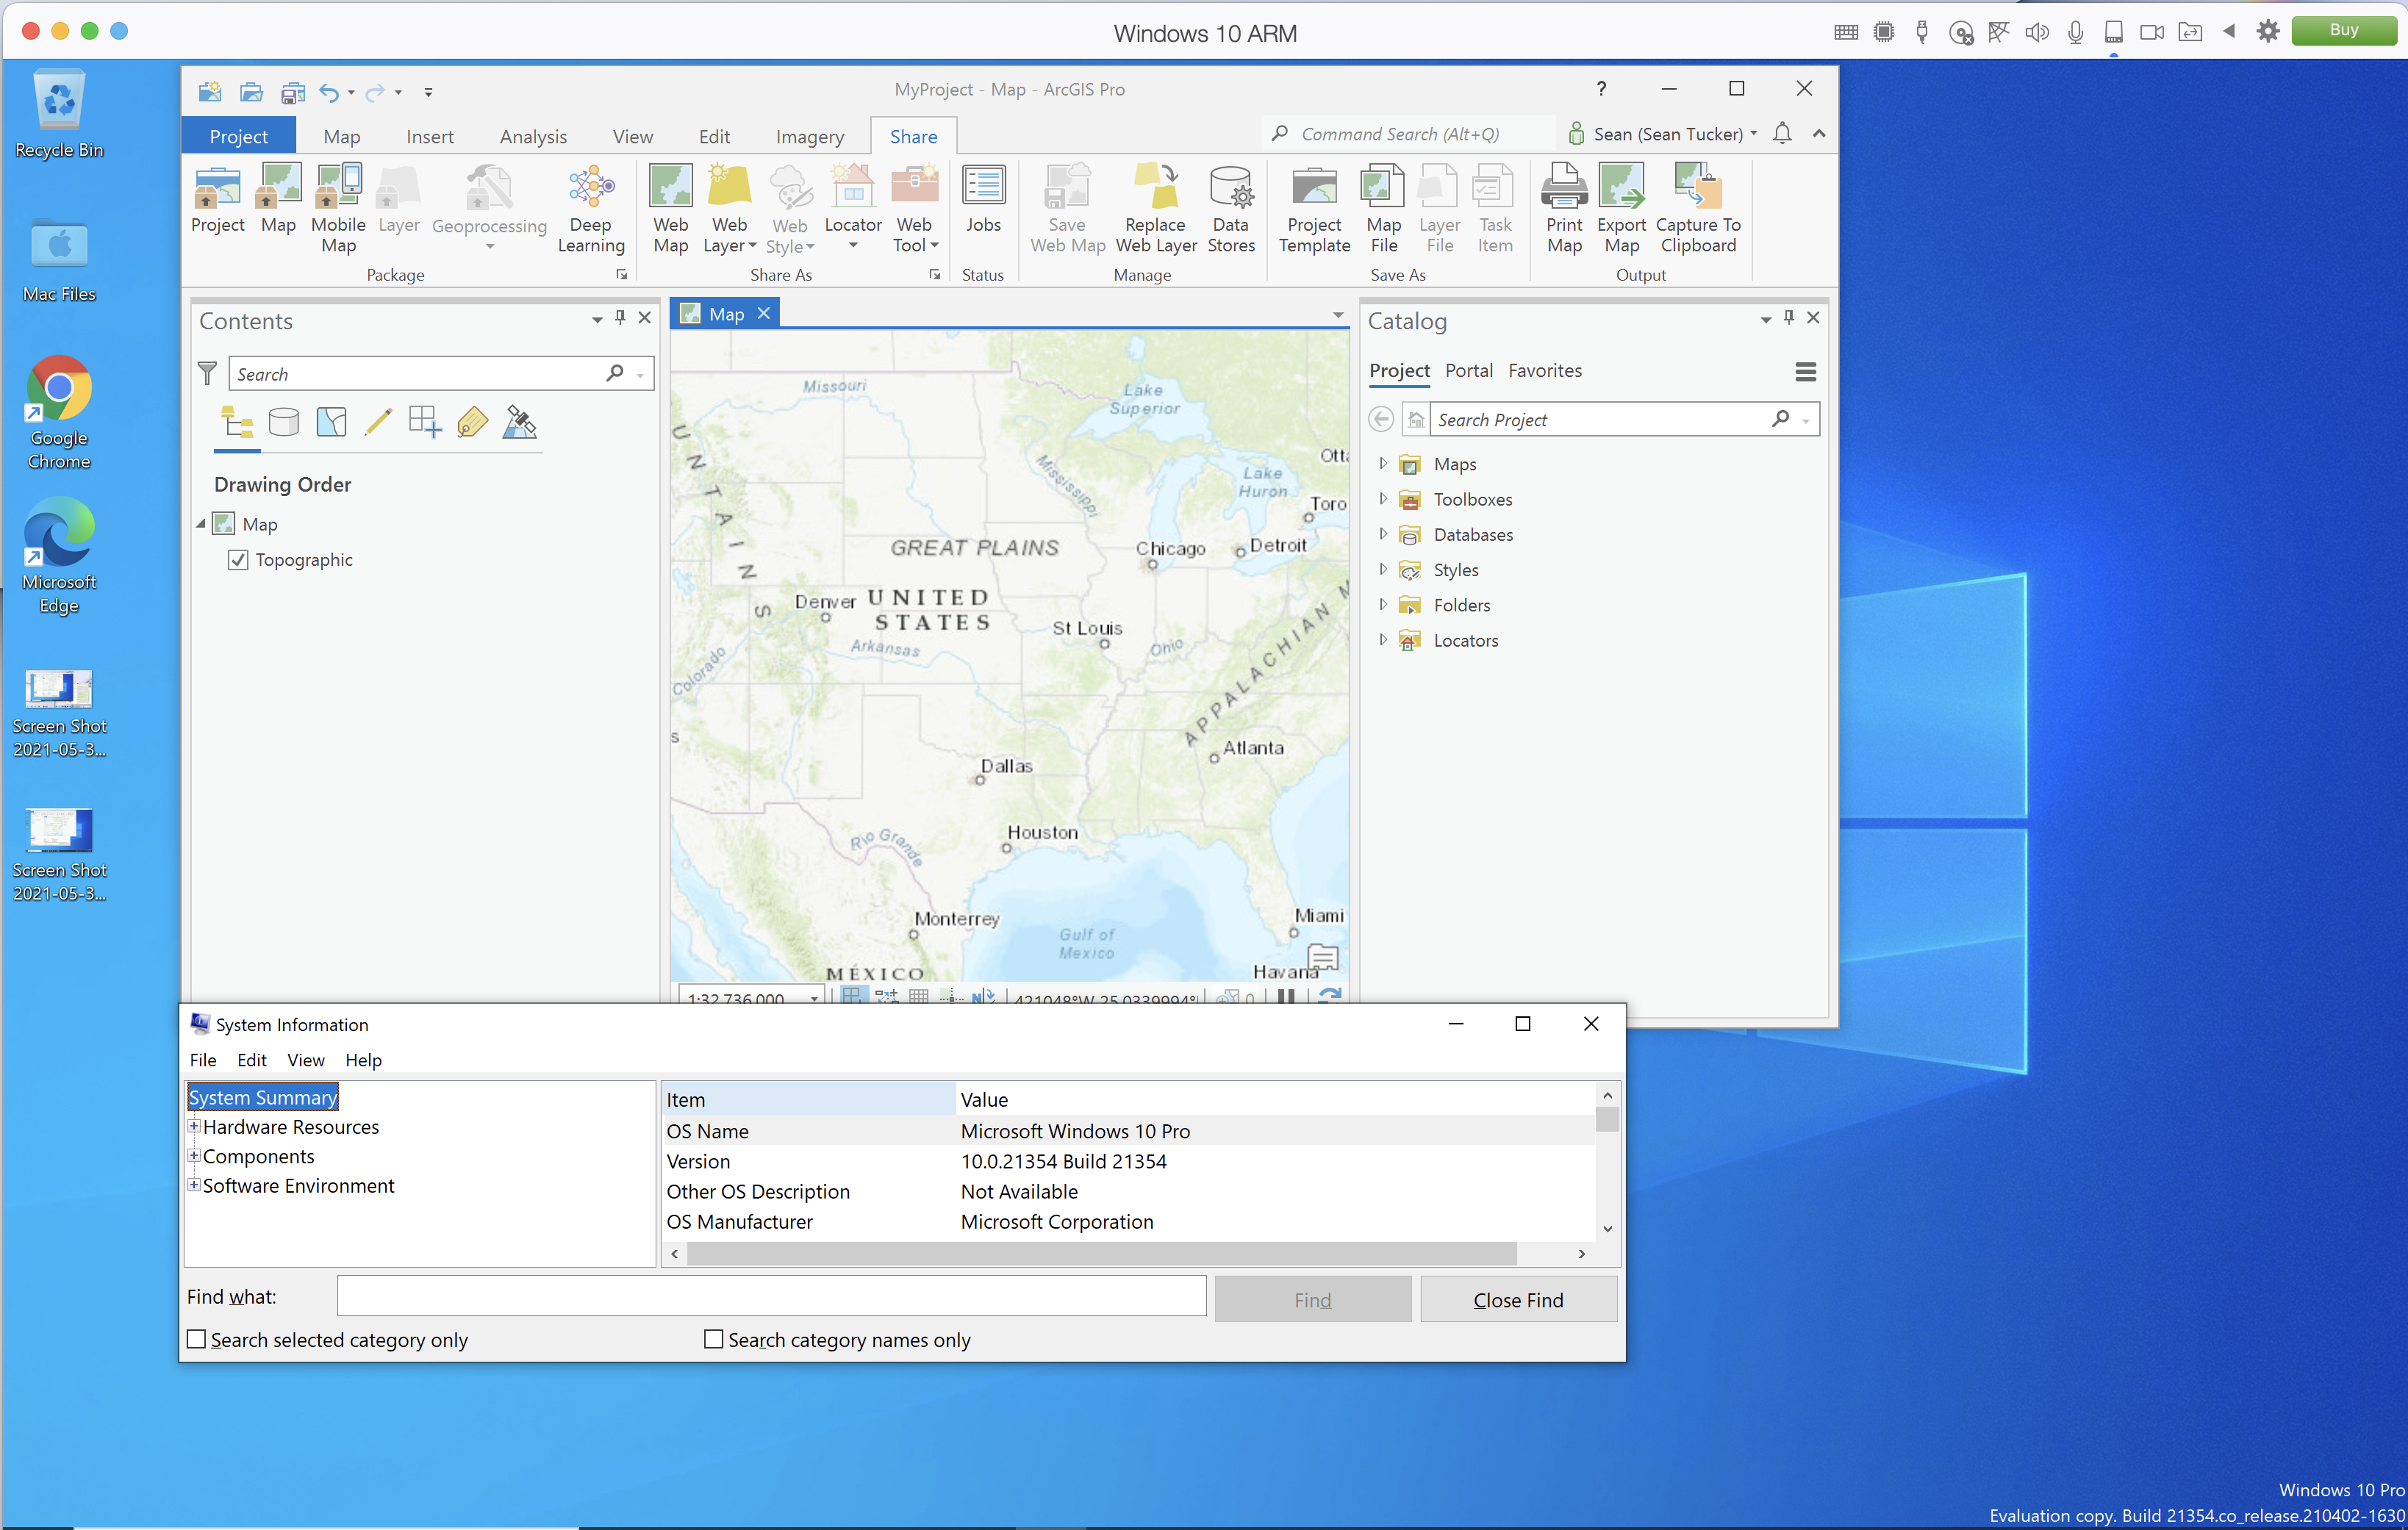This screenshot has height=1530, width=2408.
Task: Click the List By Editing pencil icon
Action: click(378, 423)
